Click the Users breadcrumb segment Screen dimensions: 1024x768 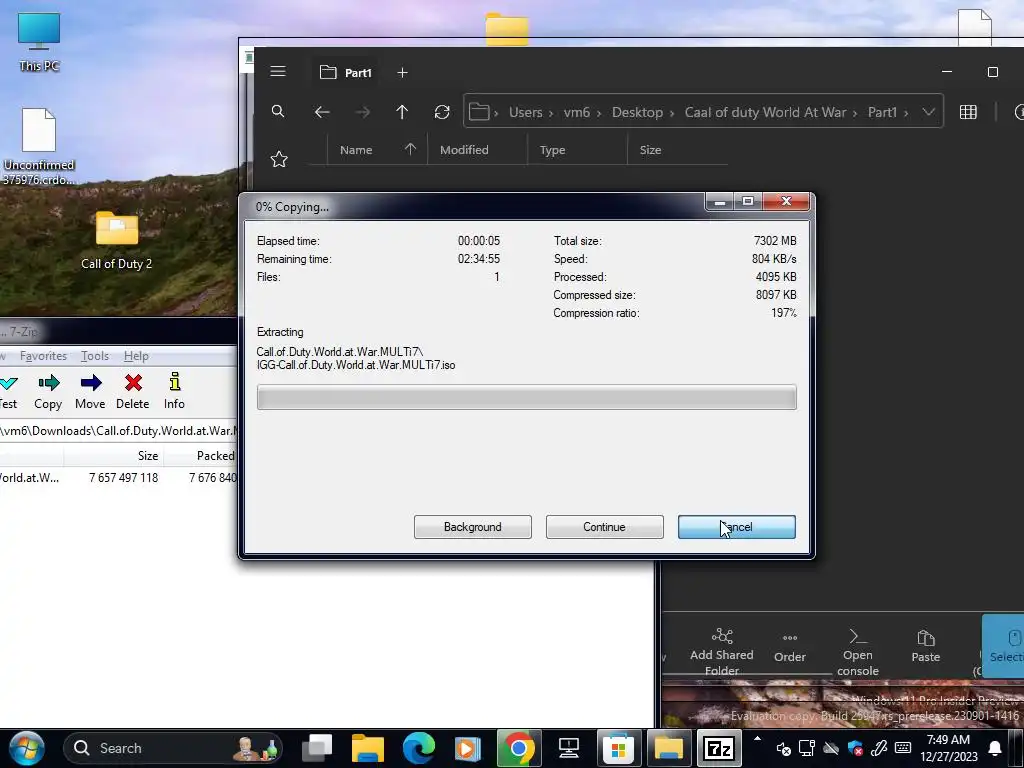click(x=526, y=112)
